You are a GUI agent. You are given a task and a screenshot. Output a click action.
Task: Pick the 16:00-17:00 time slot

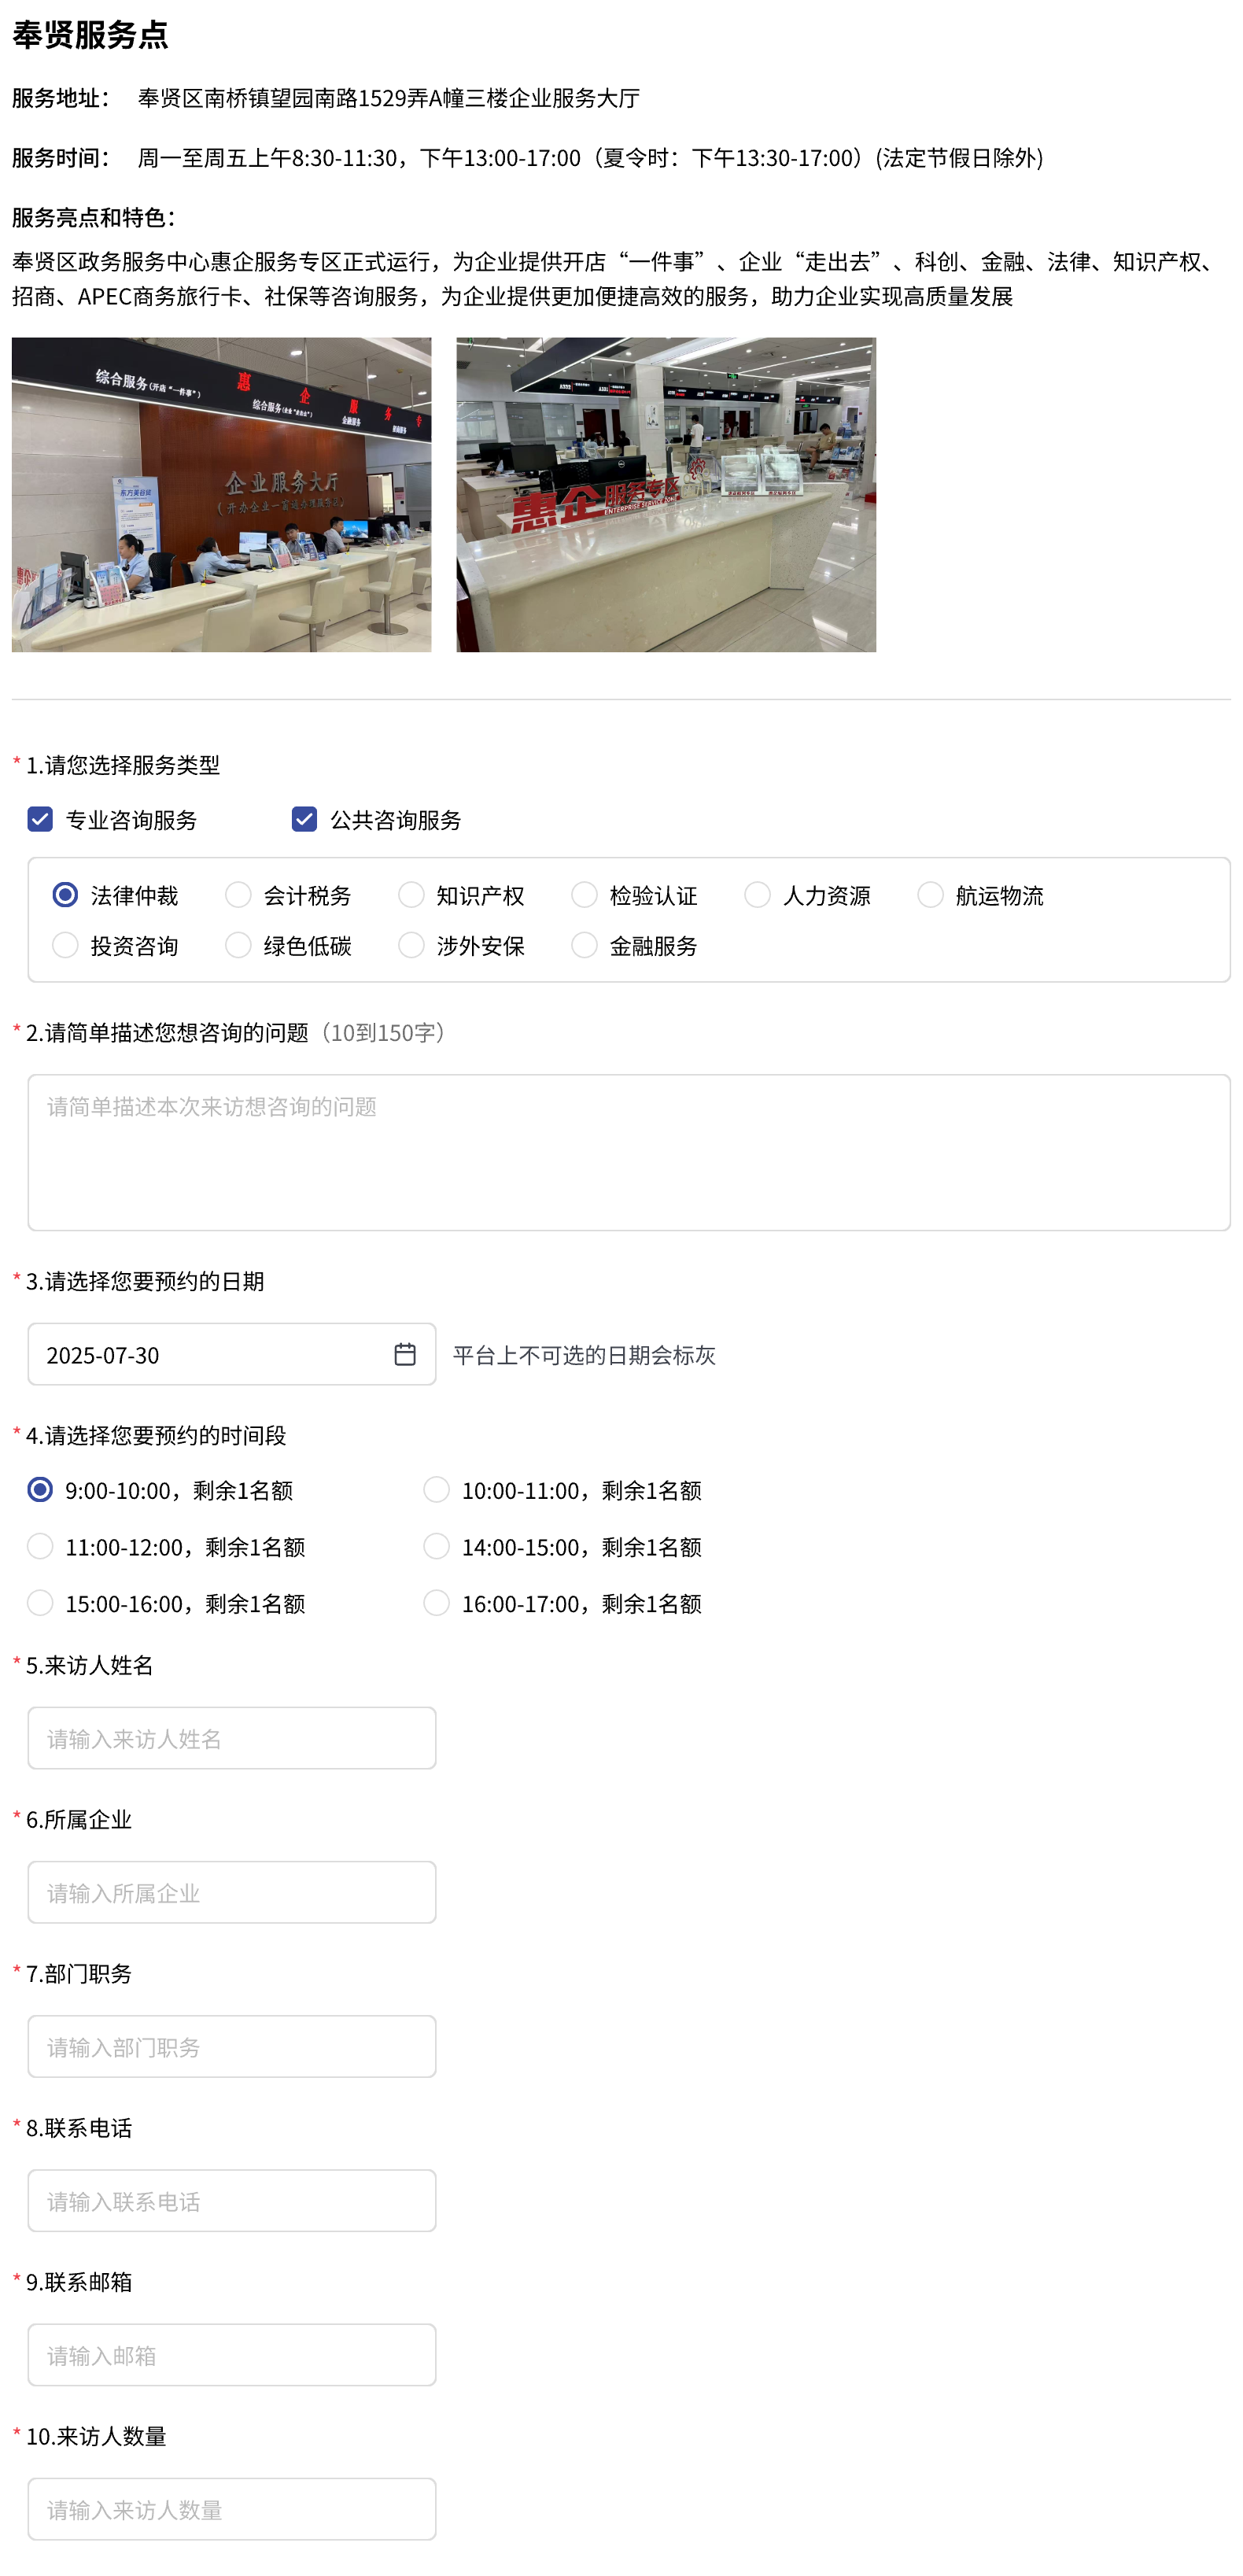(x=436, y=1602)
